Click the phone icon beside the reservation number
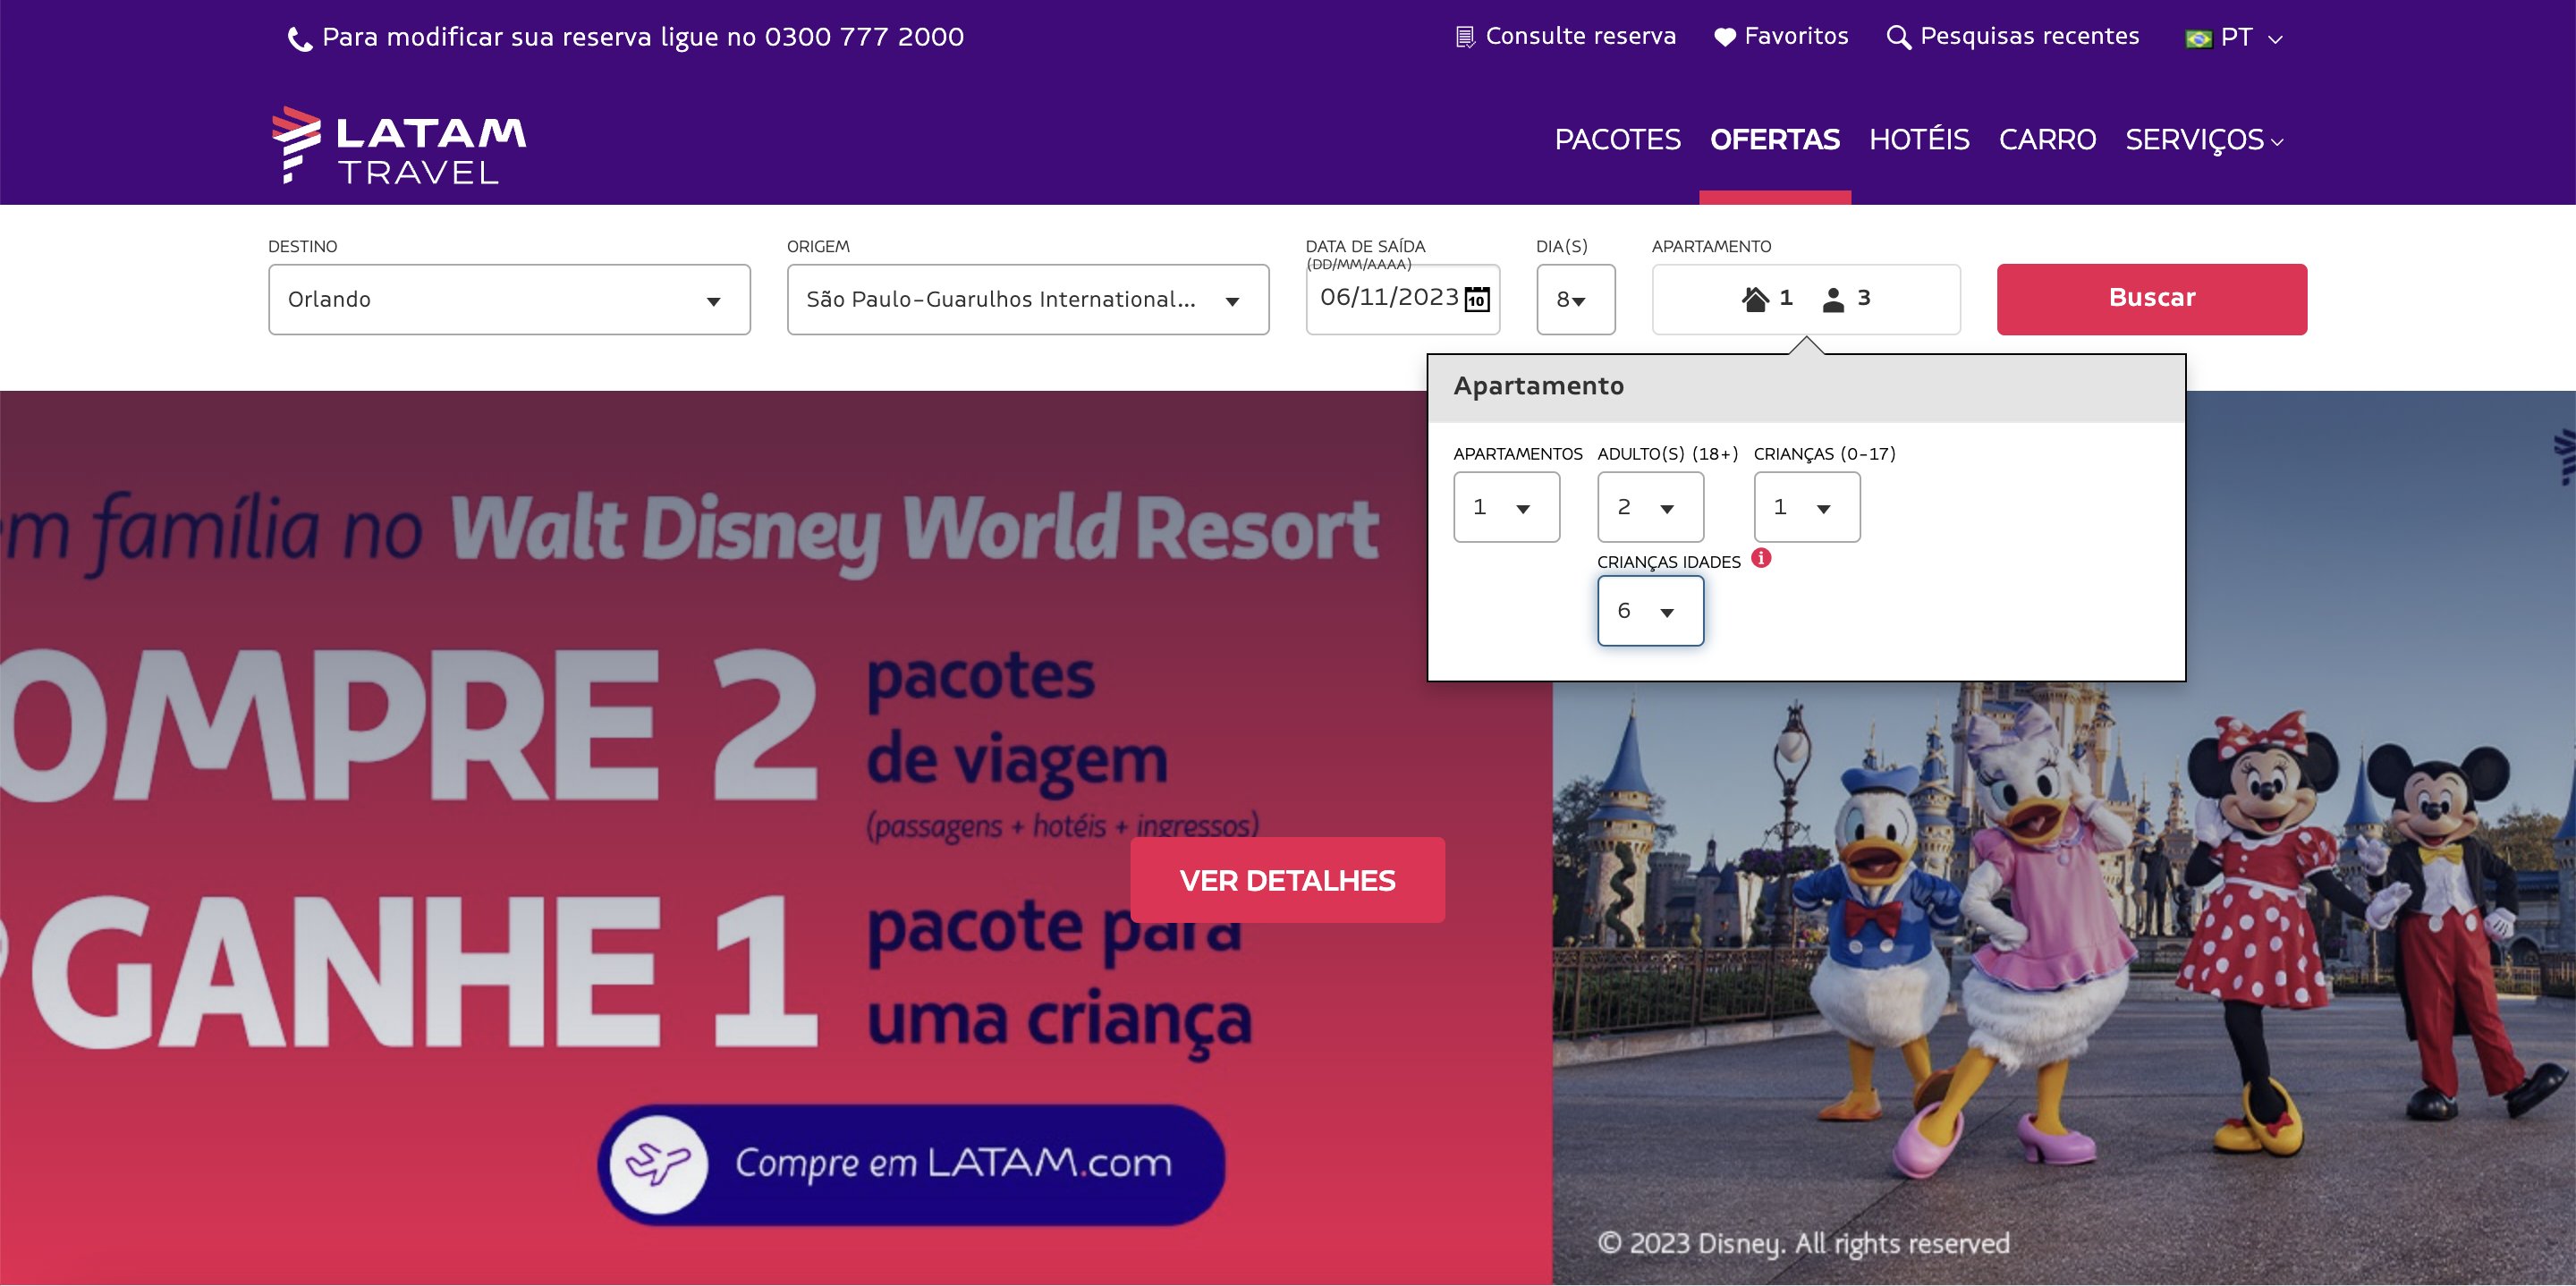2576x1286 pixels. pyautogui.click(x=299, y=39)
